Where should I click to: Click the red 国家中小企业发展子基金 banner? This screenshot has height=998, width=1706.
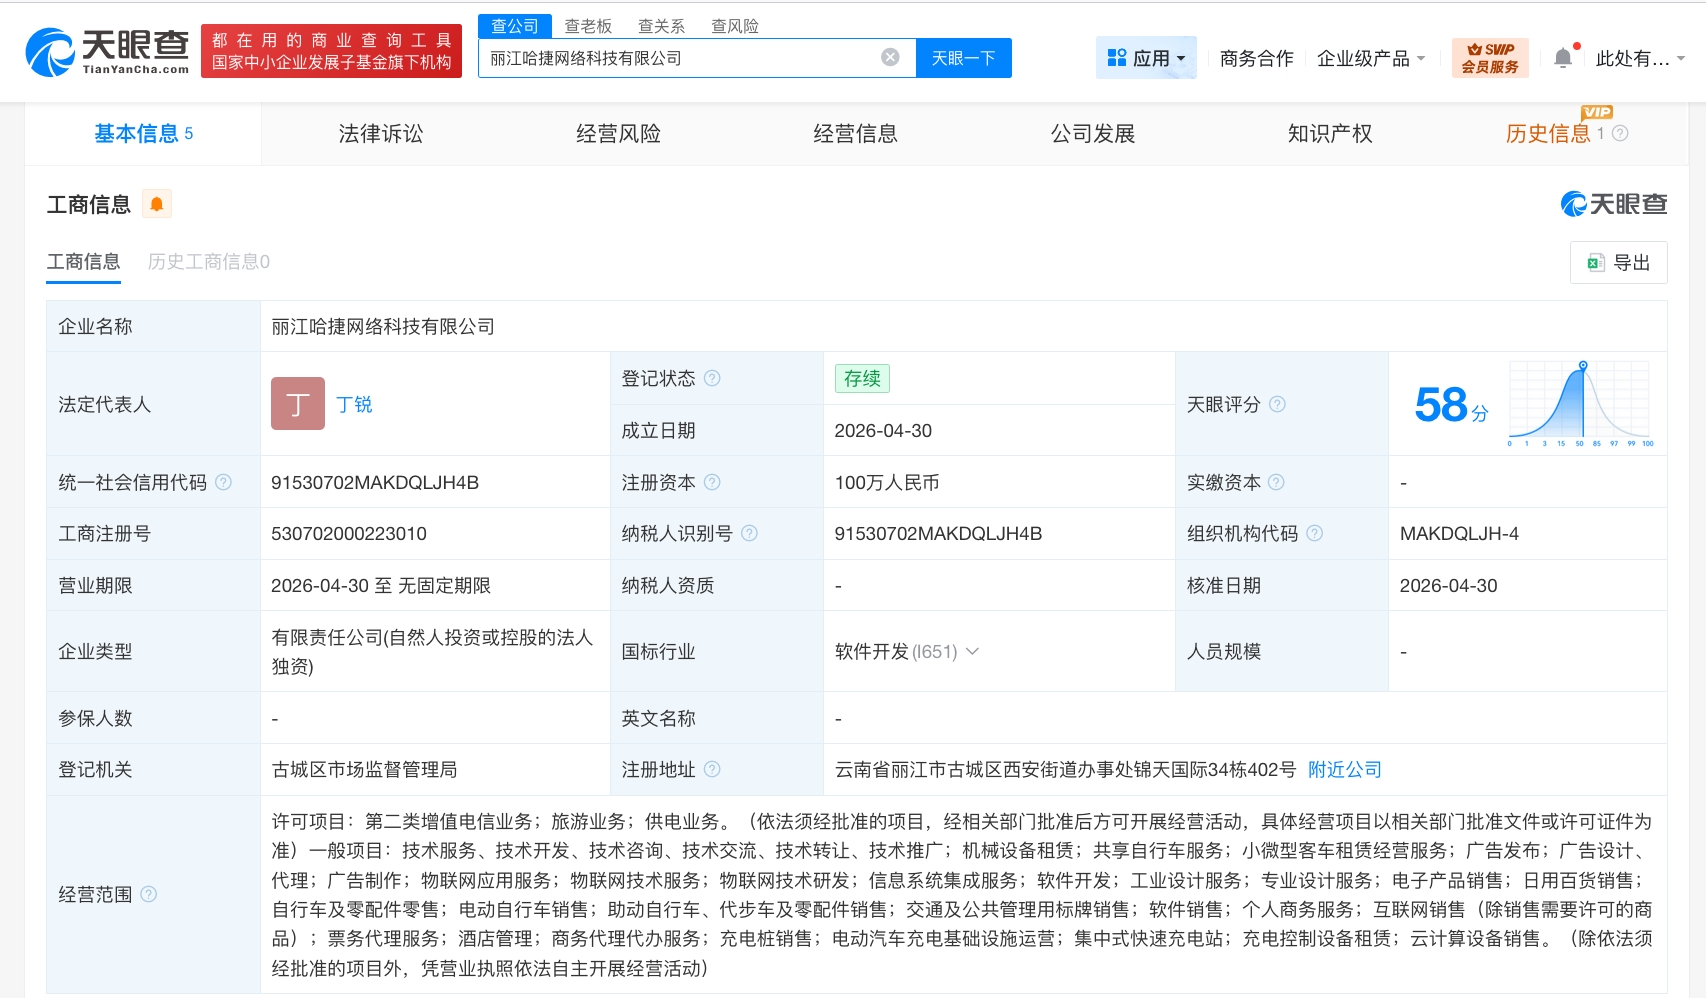click(331, 51)
